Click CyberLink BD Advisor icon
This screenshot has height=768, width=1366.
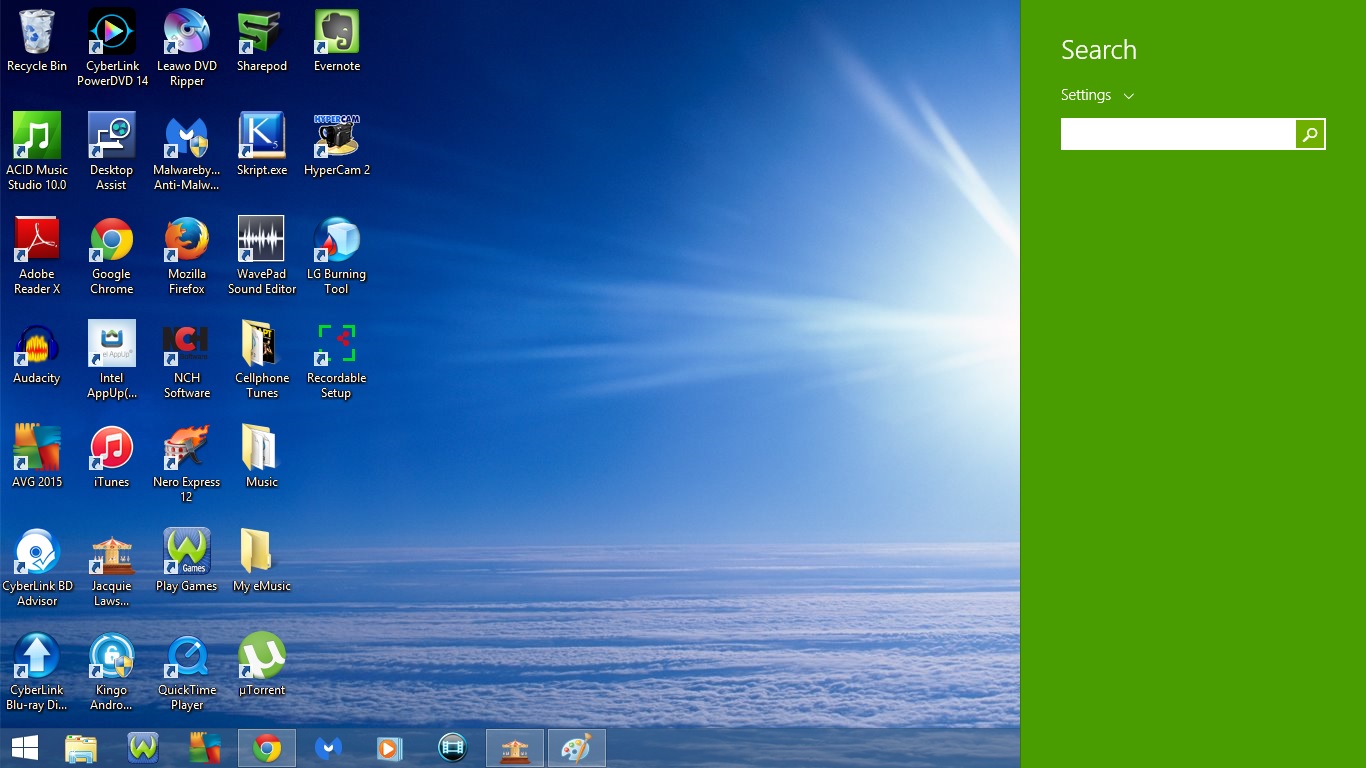[x=37, y=568]
